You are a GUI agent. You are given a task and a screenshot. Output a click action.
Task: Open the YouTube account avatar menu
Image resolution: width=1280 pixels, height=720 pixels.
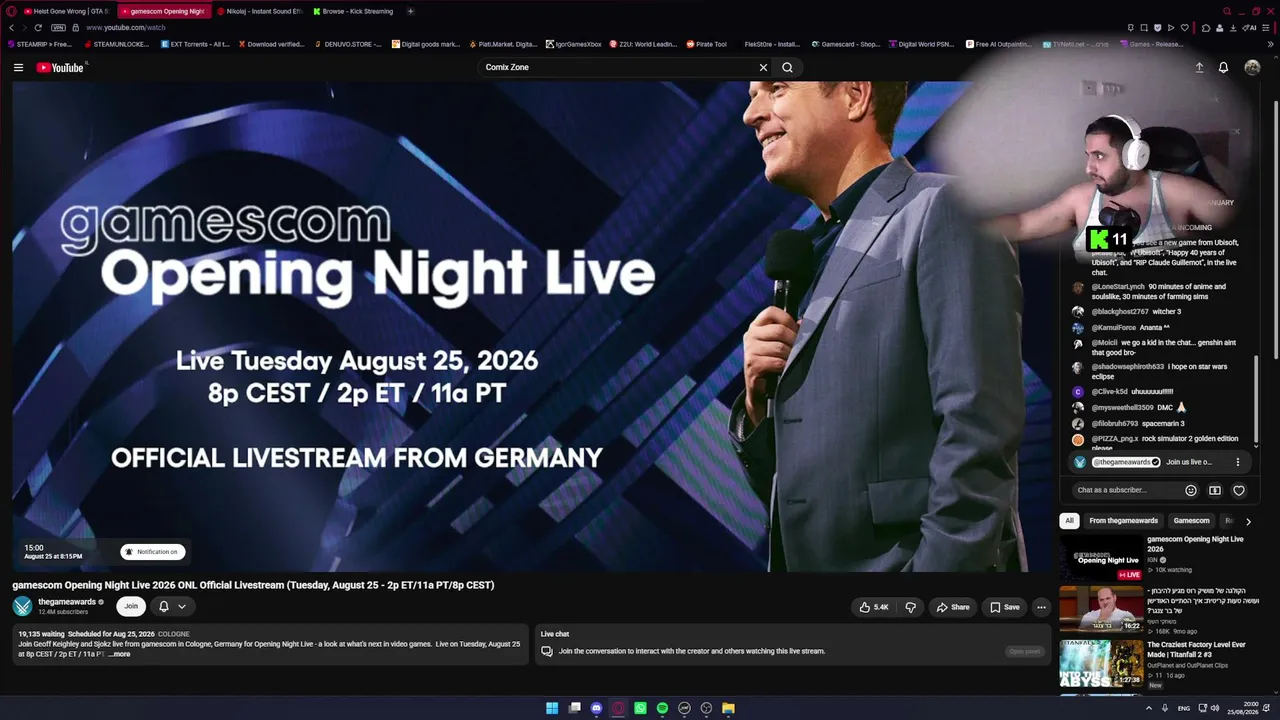pos(1252,67)
